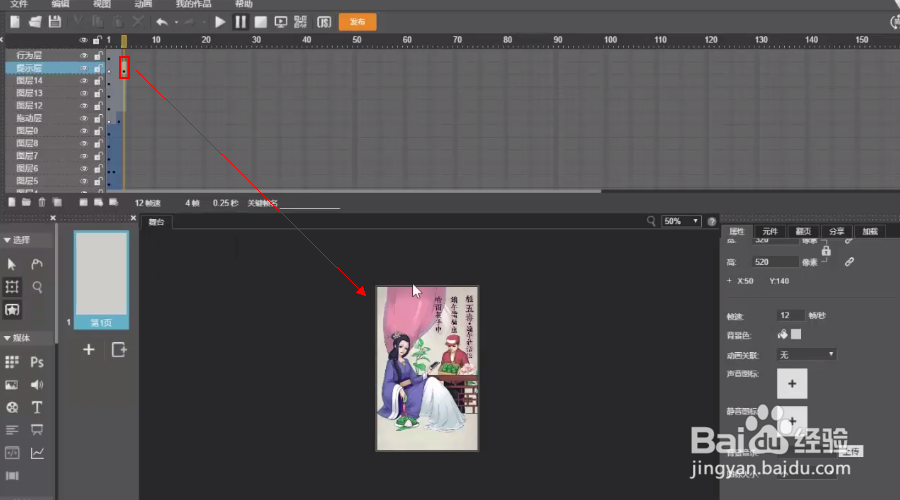
Task: Toggle the width-height aspect ratio lock
Action: point(826,251)
